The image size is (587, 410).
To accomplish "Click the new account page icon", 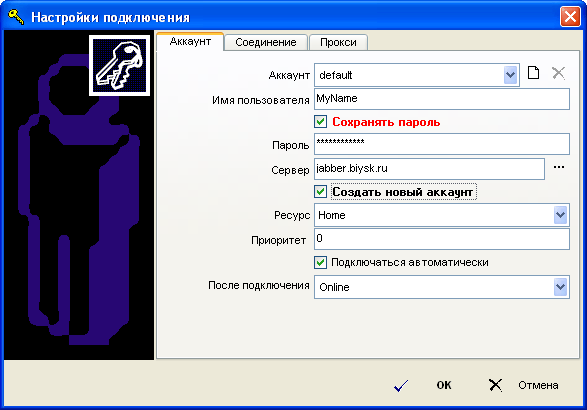I will (533, 73).
